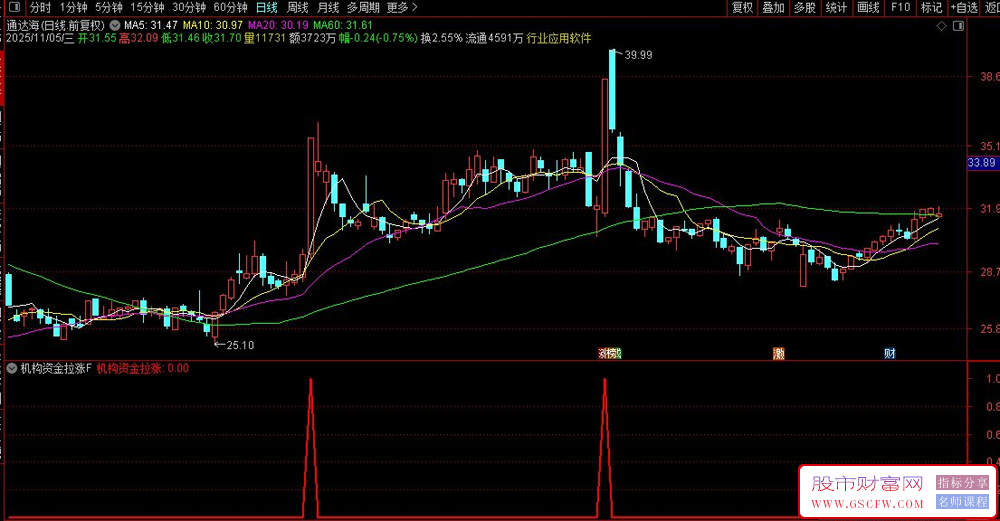Click the diamond icon at chart top right
Image resolution: width=1000 pixels, height=521 pixels.
pyautogui.click(x=941, y=26)
